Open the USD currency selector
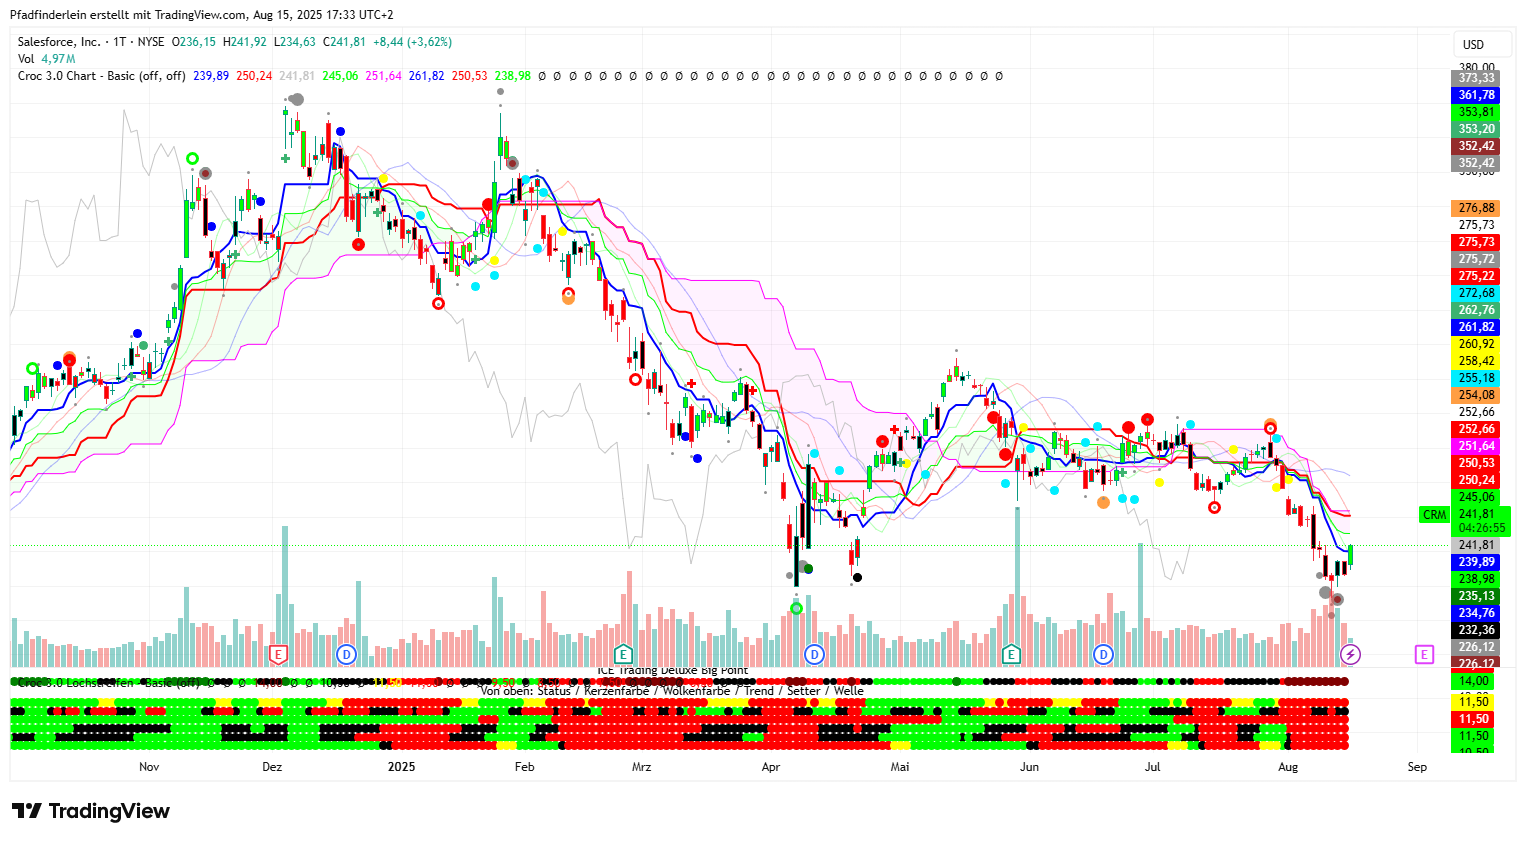Viewport: 1526px width, 841px height. (x=1473, y=45)
